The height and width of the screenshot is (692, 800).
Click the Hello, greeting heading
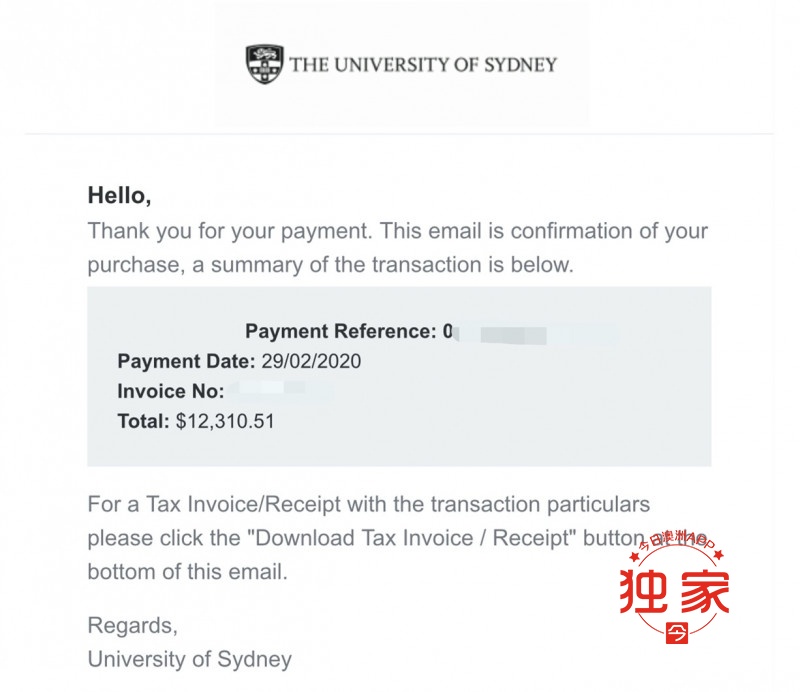[119, 195]
